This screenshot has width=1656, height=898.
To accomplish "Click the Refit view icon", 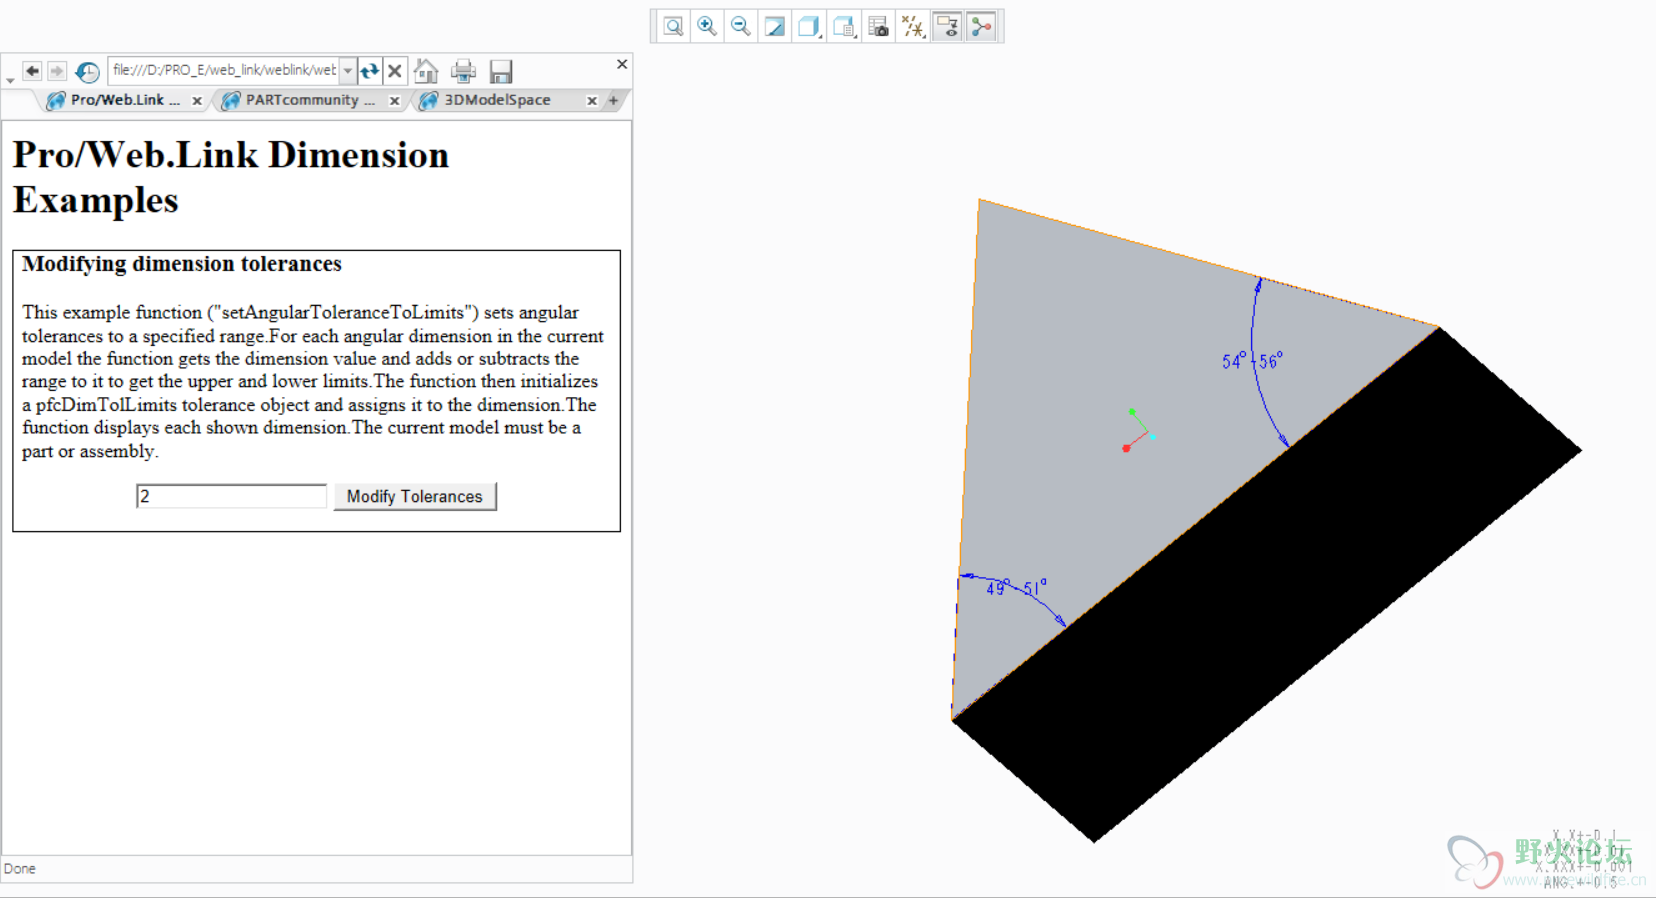I will point(673,26).
